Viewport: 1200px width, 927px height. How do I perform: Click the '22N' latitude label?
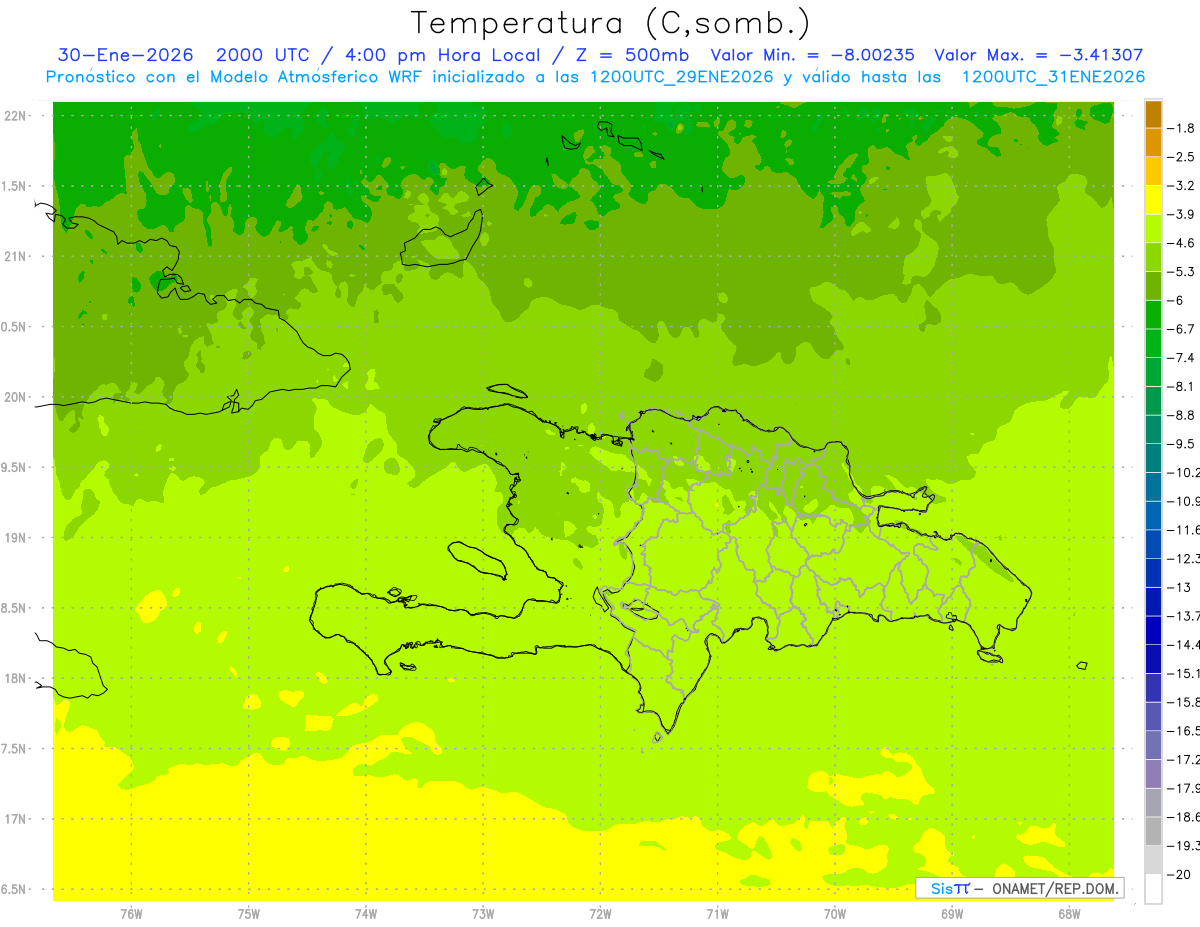click(15, 116)
